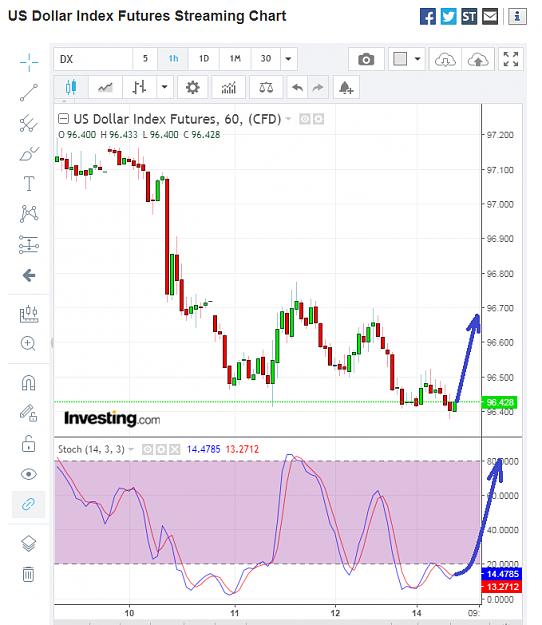Click the DX symbol input field

93,59
